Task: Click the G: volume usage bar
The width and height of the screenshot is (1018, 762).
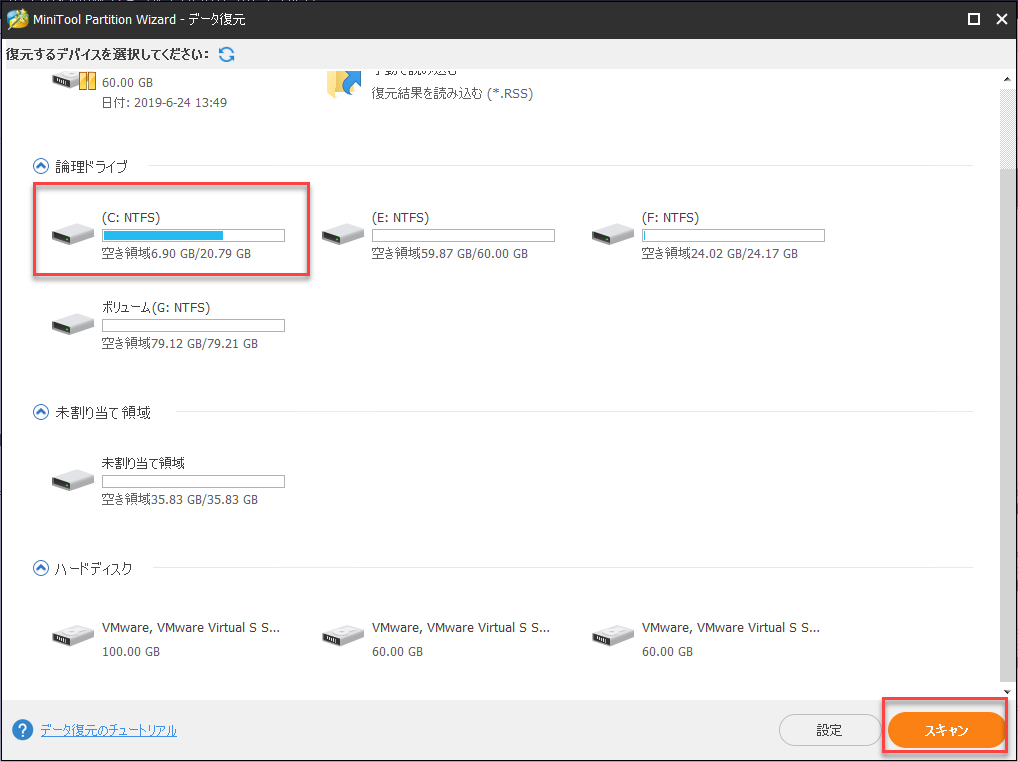Action: [x=193, y=325]
